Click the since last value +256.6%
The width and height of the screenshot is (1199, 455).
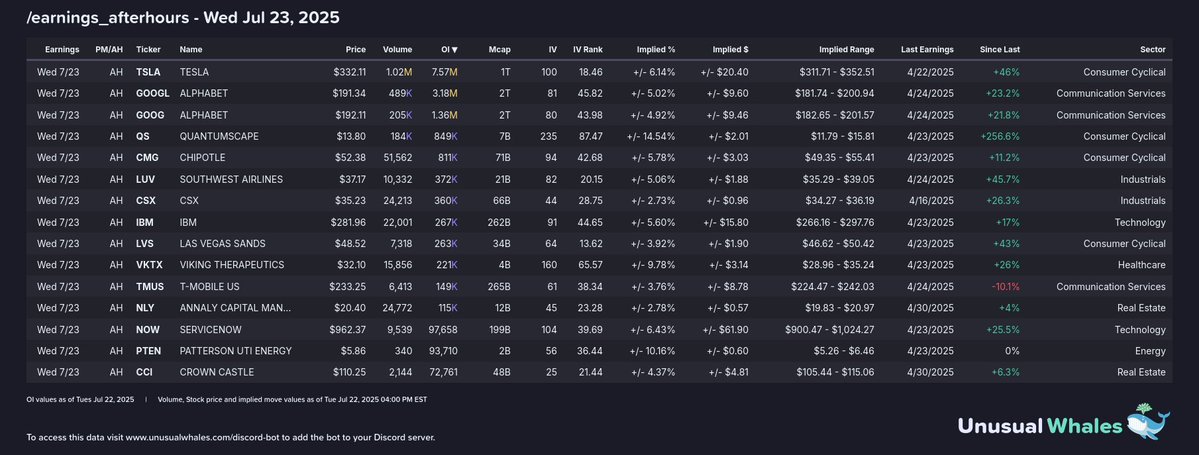pyautogui.click(x=999, y=136)
